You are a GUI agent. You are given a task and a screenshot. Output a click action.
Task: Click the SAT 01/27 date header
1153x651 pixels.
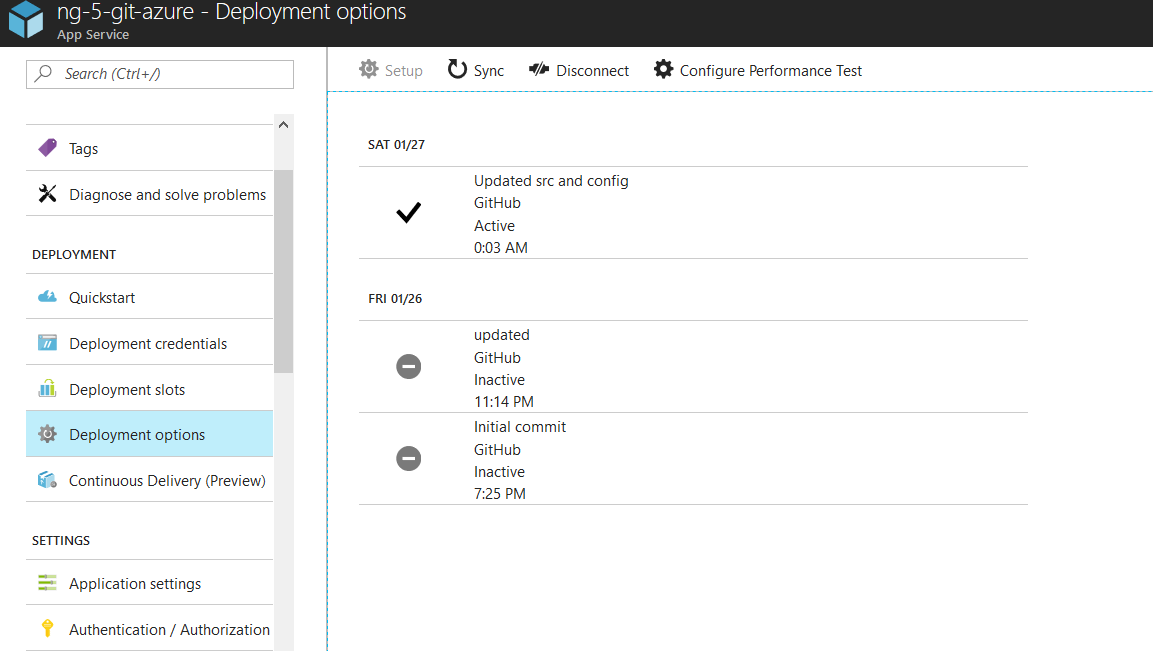click(396, 145)
